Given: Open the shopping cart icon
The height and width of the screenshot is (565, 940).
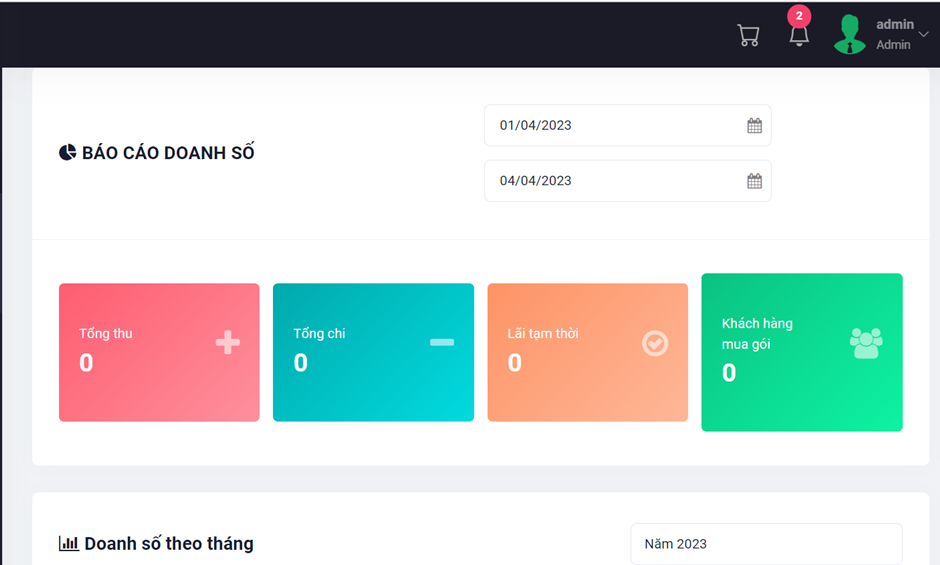Looking at the screenshot, I should (748, 35).
